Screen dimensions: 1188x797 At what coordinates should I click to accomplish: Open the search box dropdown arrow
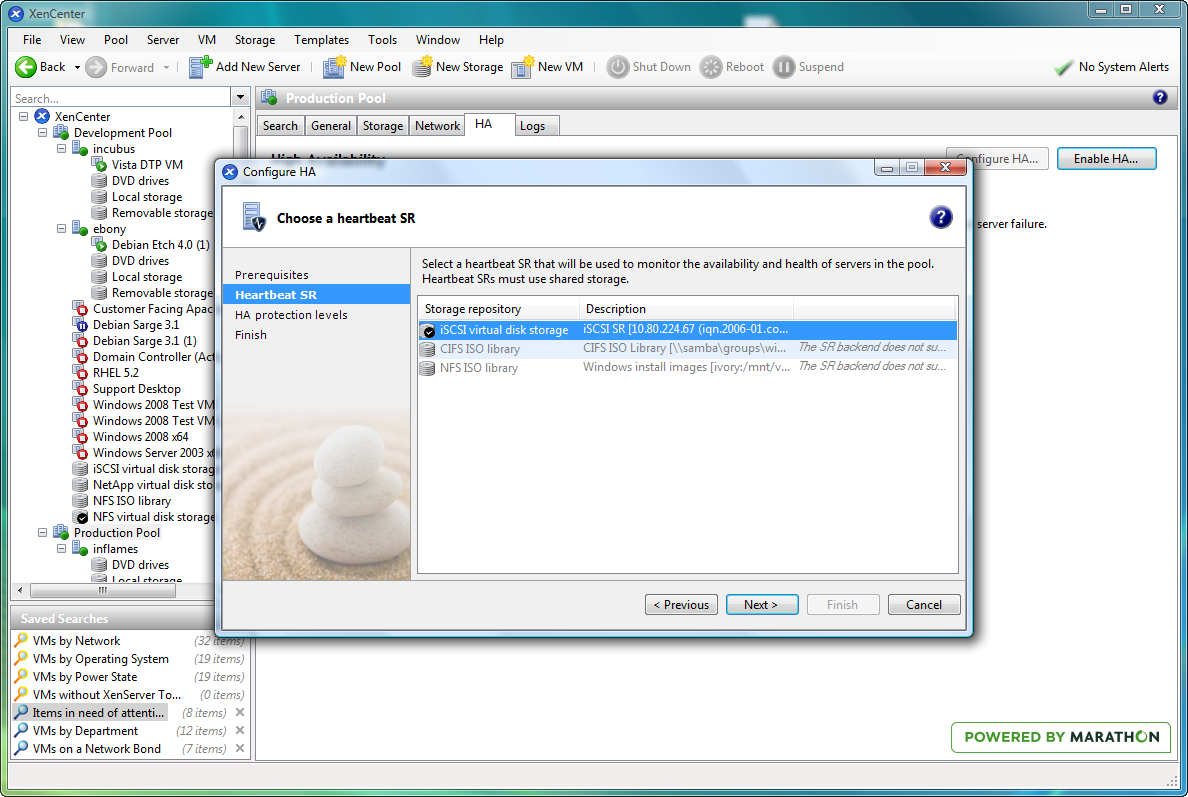[x=240, y=98]
